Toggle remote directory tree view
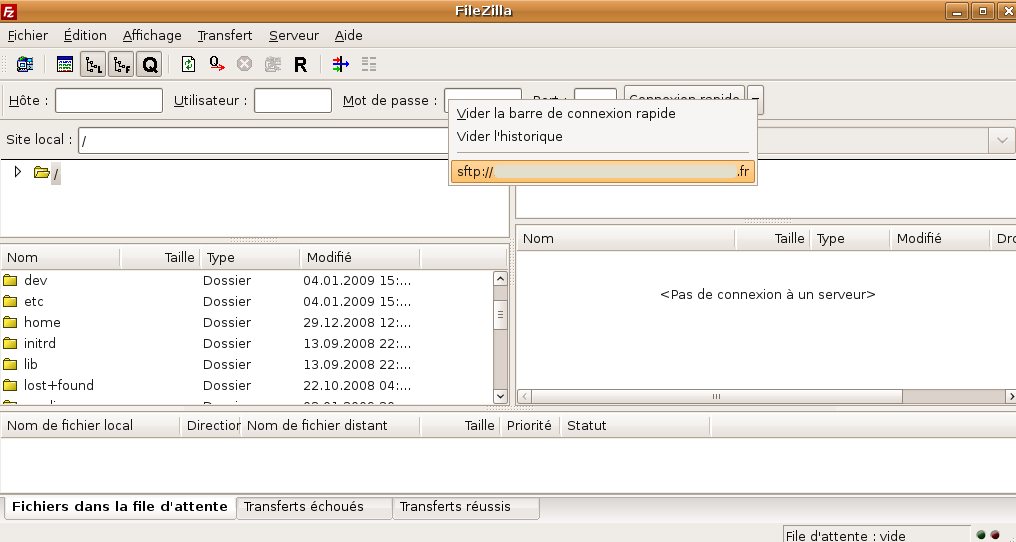This screenshot has height=542, width=1016. [x=121, y=65]
